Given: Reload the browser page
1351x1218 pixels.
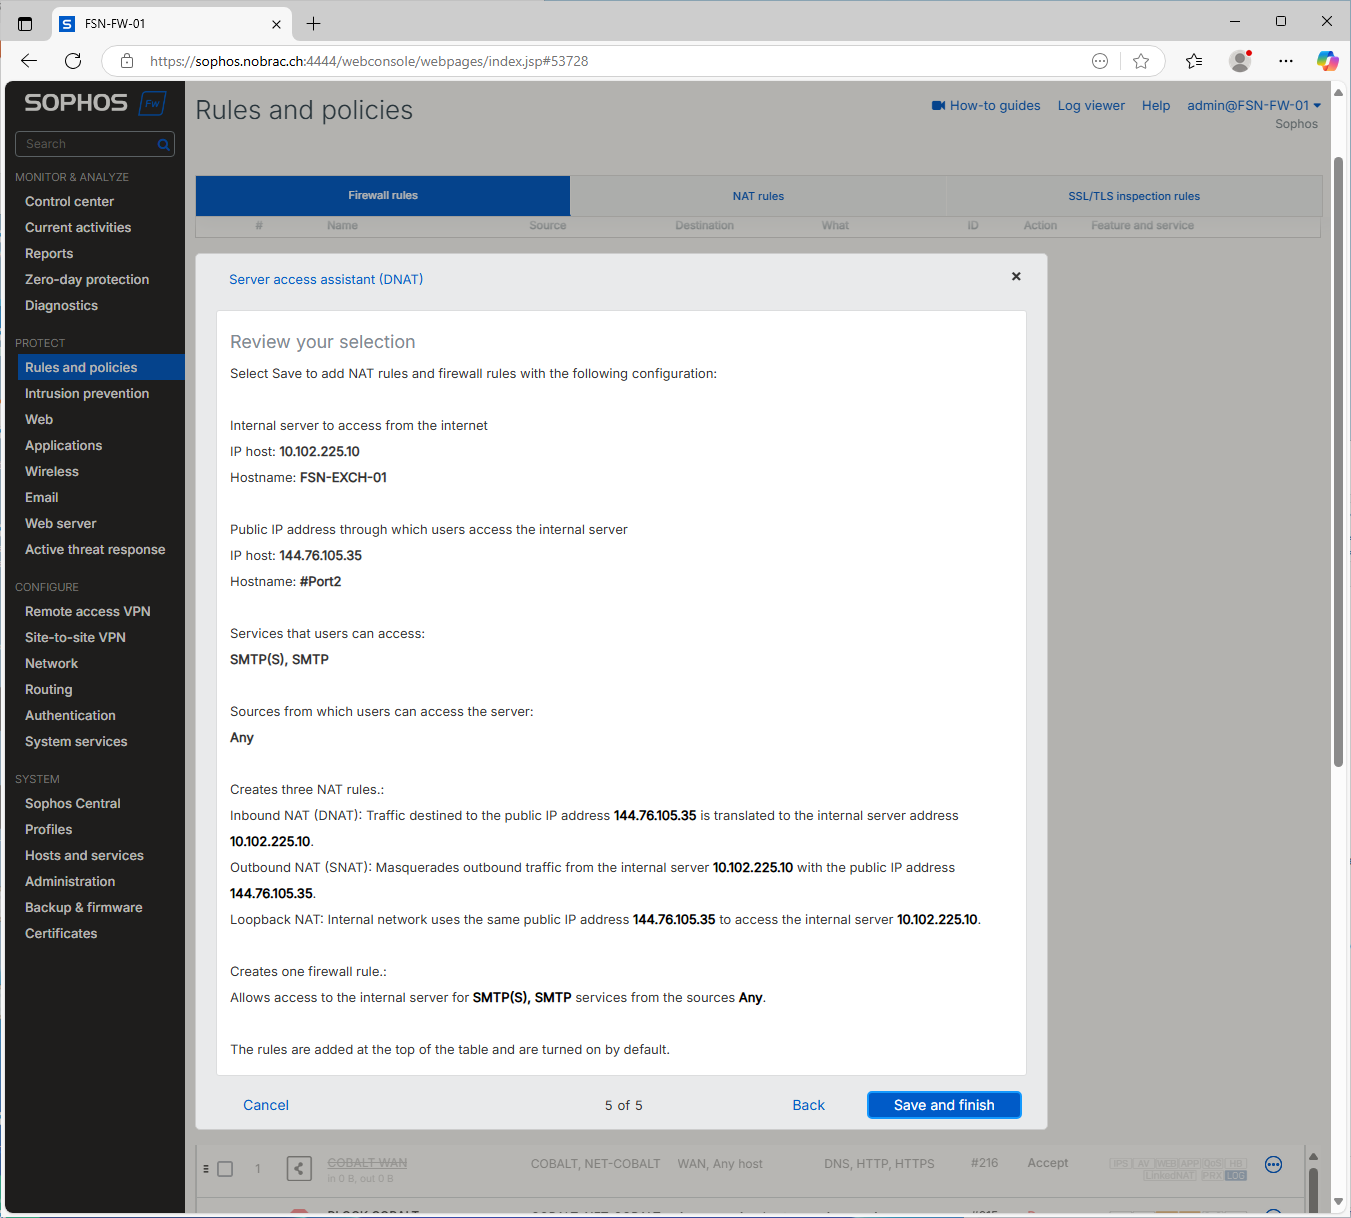Looking at the screenshot, I should pyautogui.click(x=73, y=61).
